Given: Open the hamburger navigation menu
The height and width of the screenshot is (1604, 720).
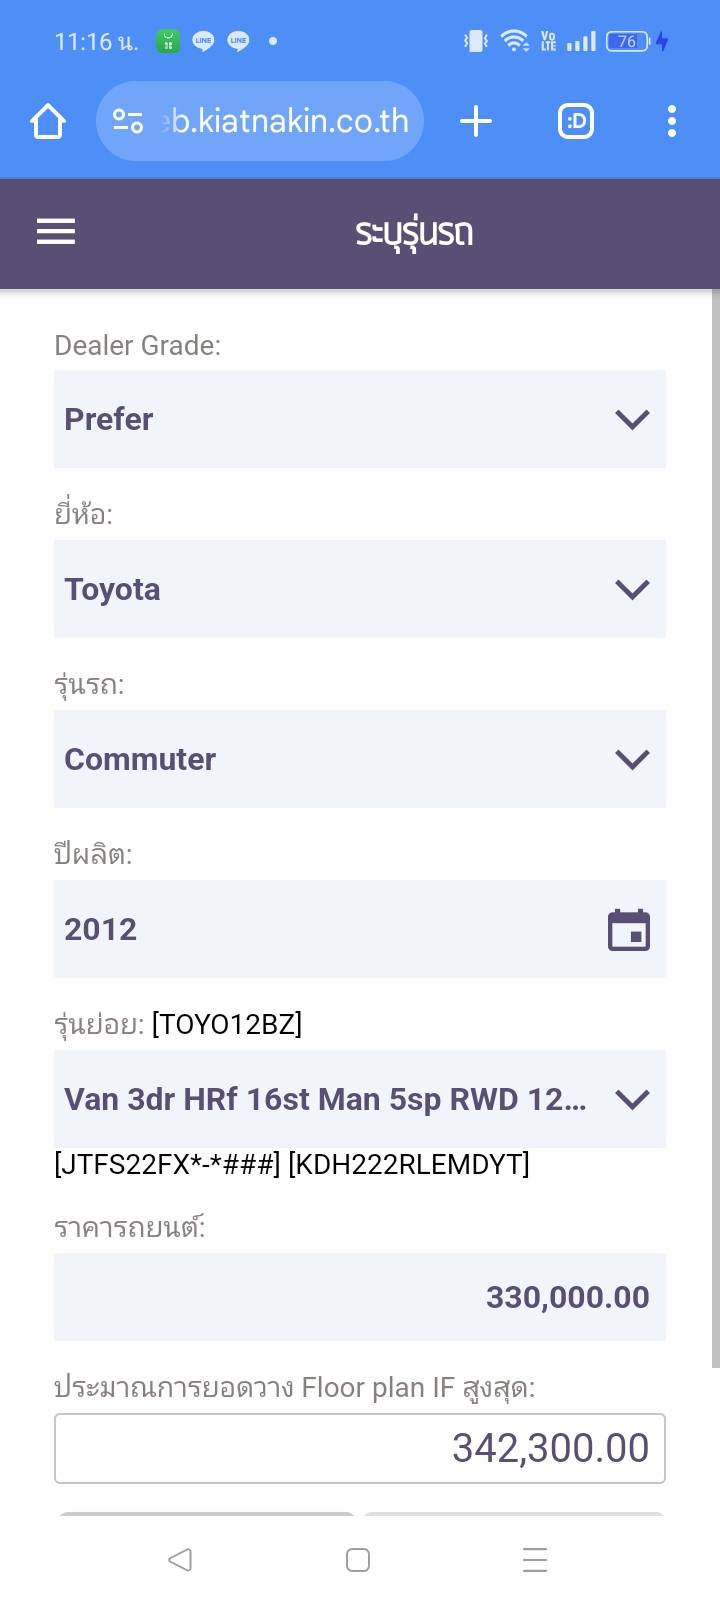Looking at the screenshot, I should click(56, 232).
